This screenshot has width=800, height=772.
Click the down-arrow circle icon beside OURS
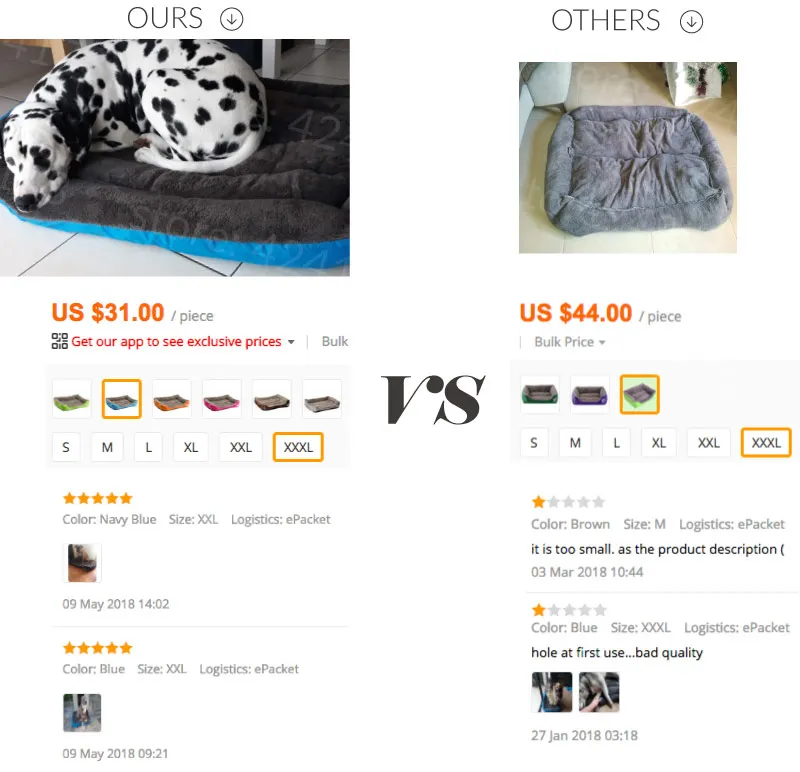(x=232, y=19)
